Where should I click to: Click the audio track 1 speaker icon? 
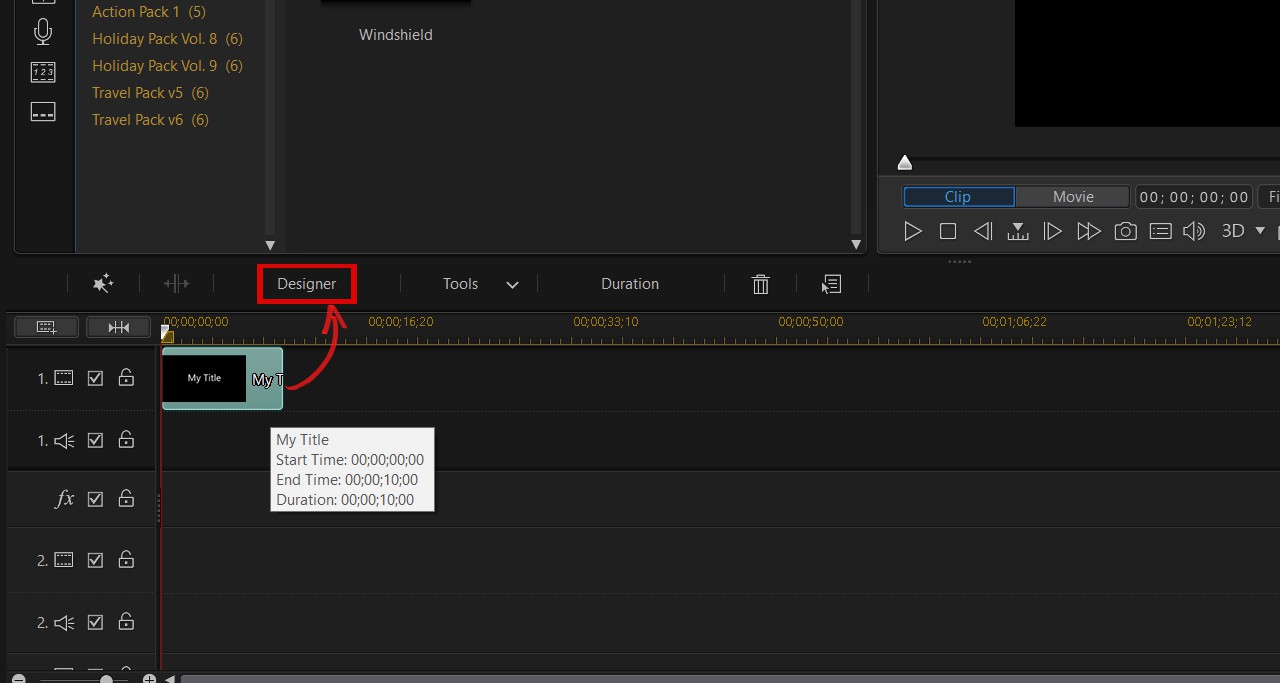pyautogui.click(x=64, y=440)
